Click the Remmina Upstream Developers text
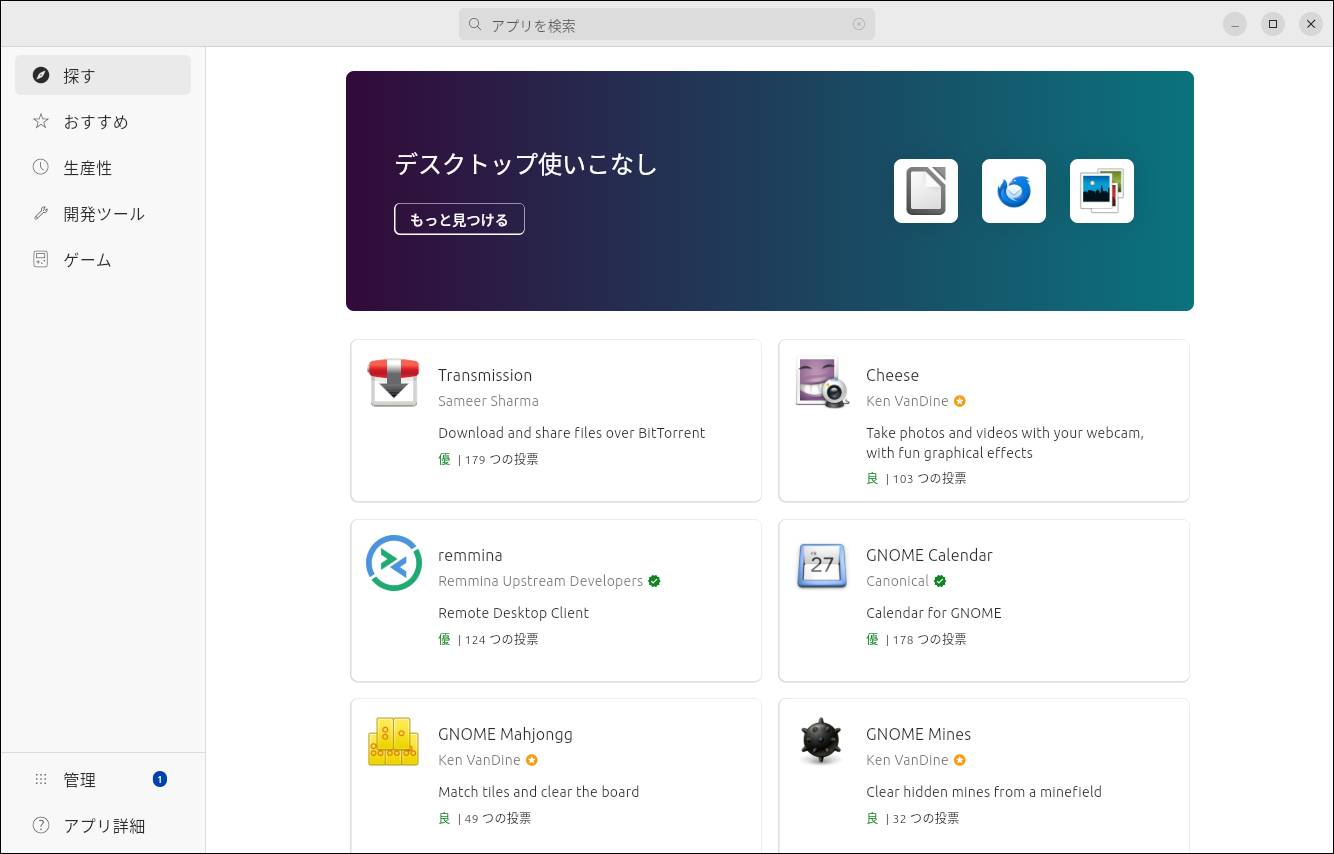Screen dimensions: 1334x854 (540, 581)
